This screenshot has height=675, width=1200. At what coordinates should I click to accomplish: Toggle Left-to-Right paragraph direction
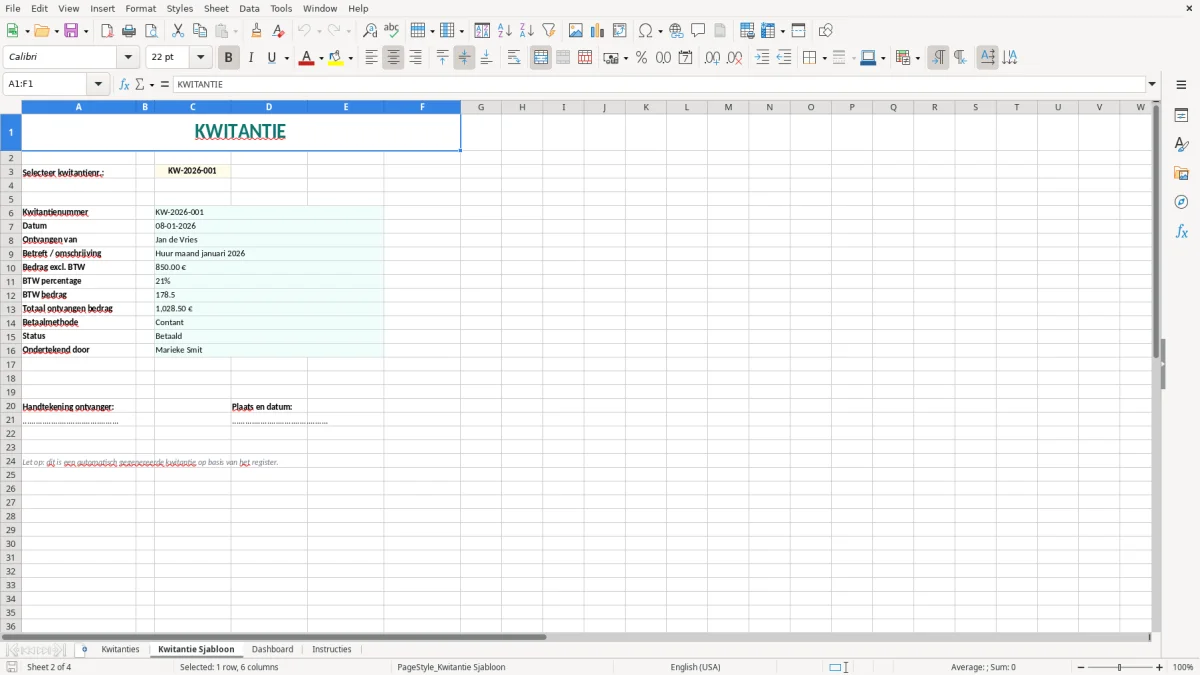(938, 58)
